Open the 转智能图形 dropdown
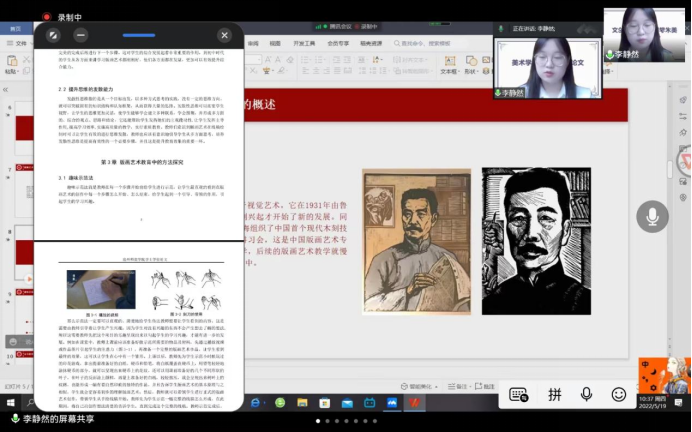The width and height of the screenshot is (692, 432). [411, 71]
